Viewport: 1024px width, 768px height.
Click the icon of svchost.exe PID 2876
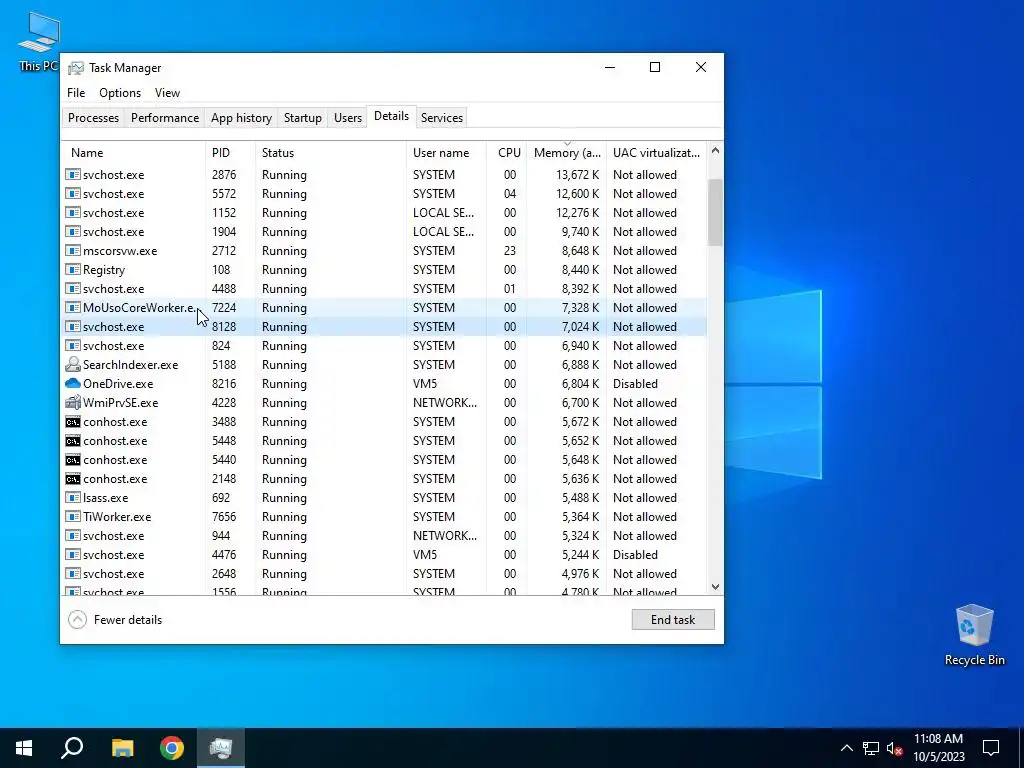point(72,175)
